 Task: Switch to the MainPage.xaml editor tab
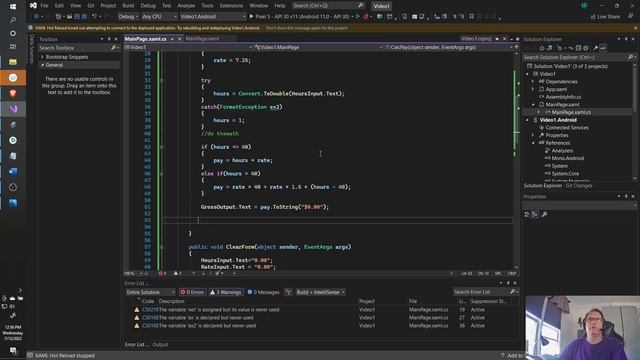coord(202,39)
